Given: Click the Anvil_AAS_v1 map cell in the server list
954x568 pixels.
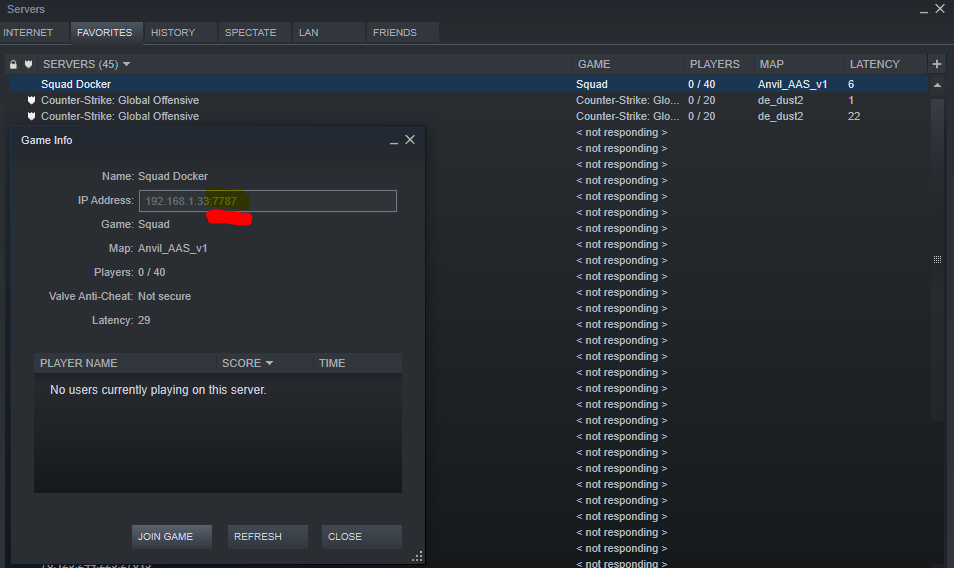Looking at the screenshot, I should 792,85.
